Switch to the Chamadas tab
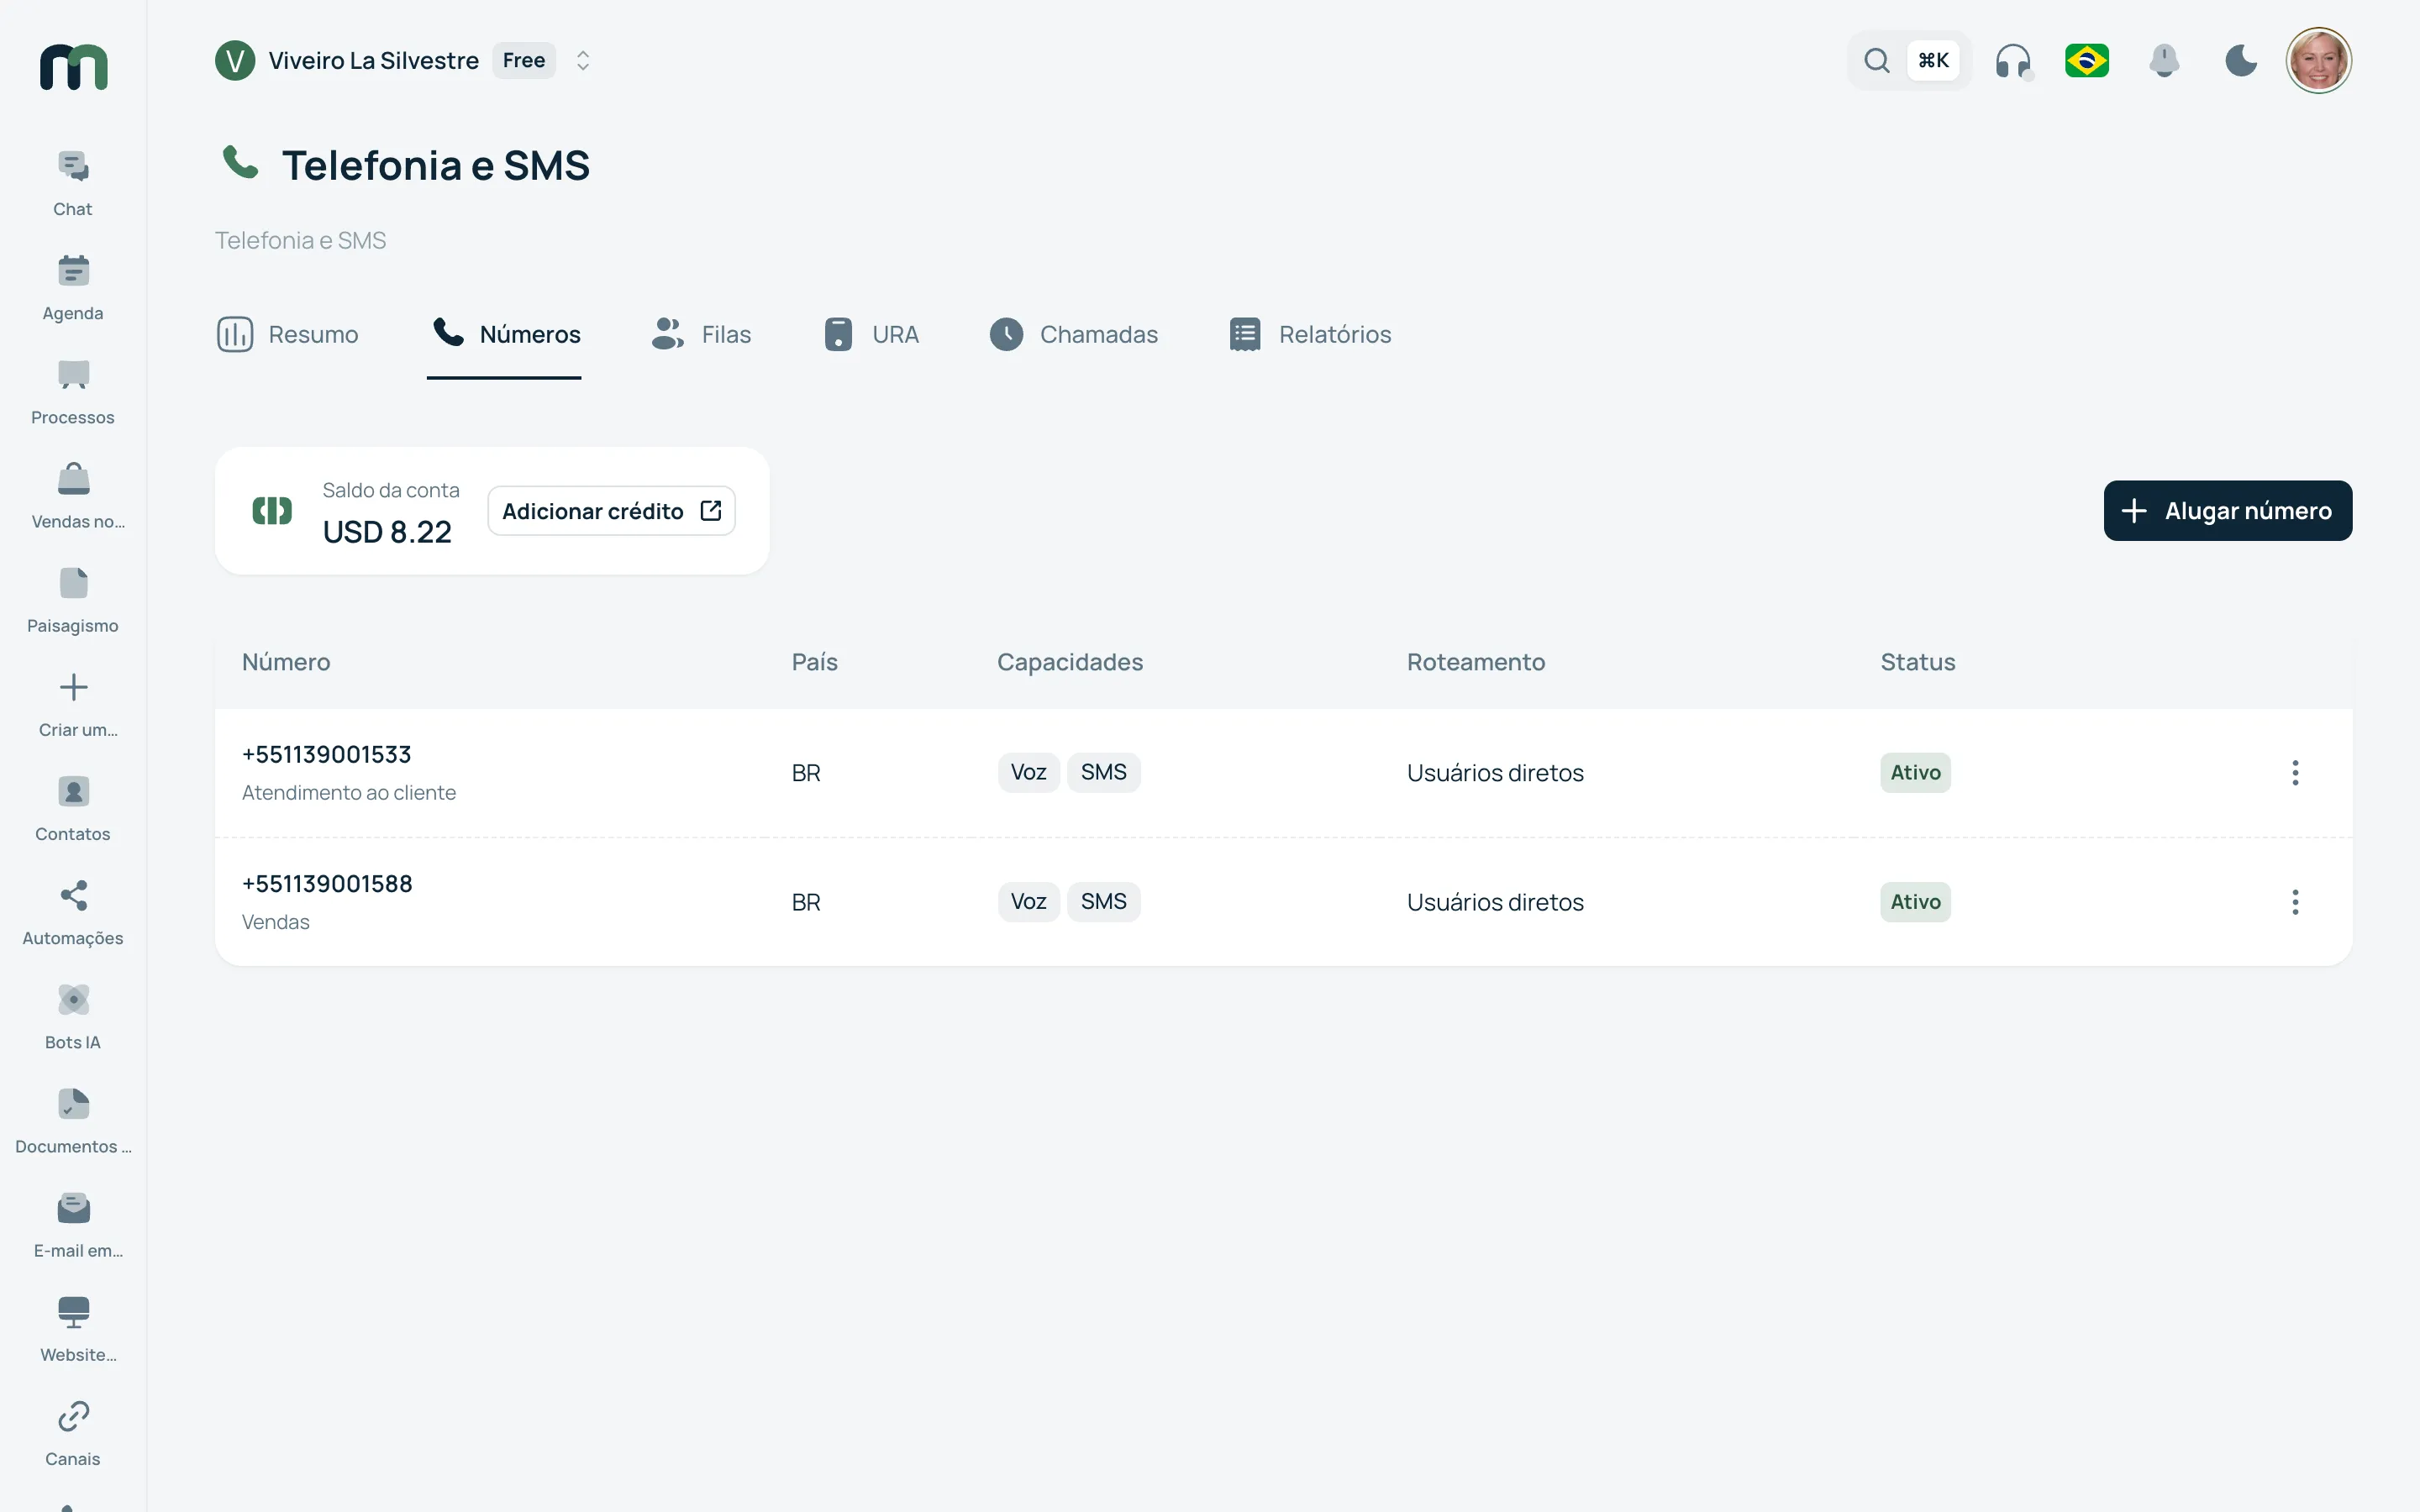The image size is (2420, 1512). coord(1073,334)
